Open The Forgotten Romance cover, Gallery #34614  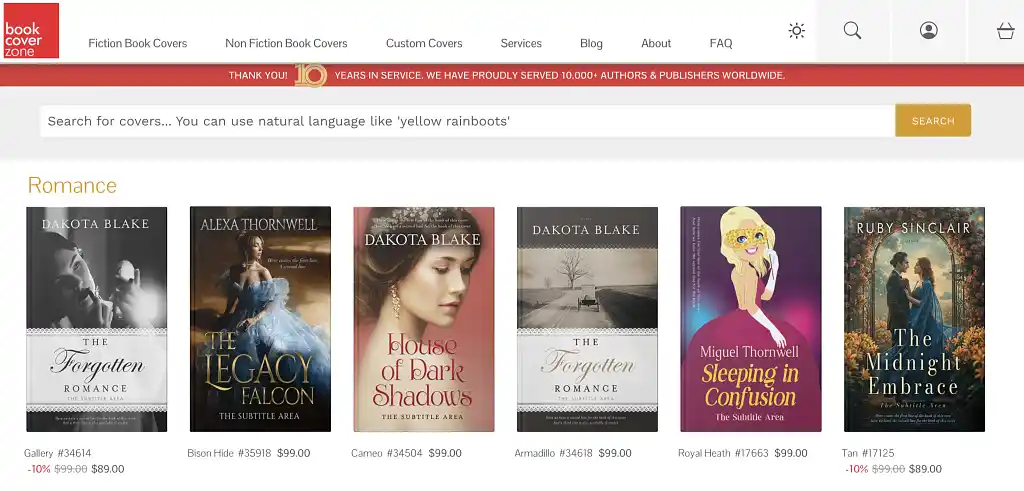(97, 319)
